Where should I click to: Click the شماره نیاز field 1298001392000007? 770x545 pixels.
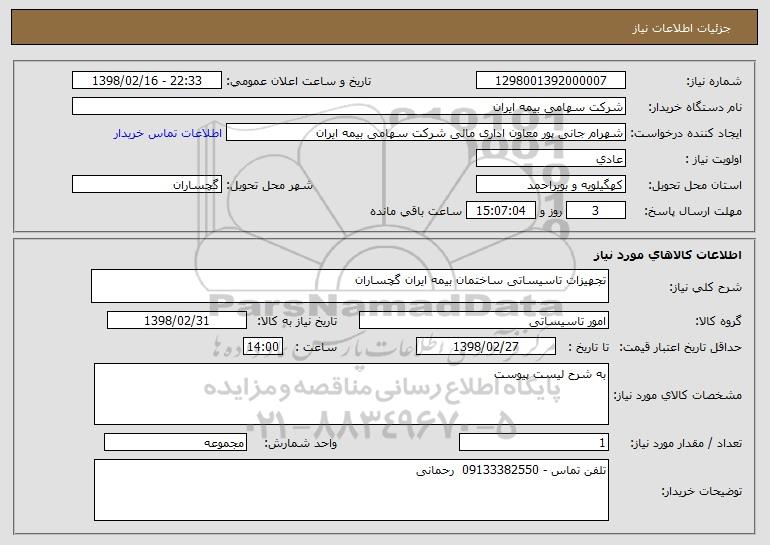tap(550, 81)
